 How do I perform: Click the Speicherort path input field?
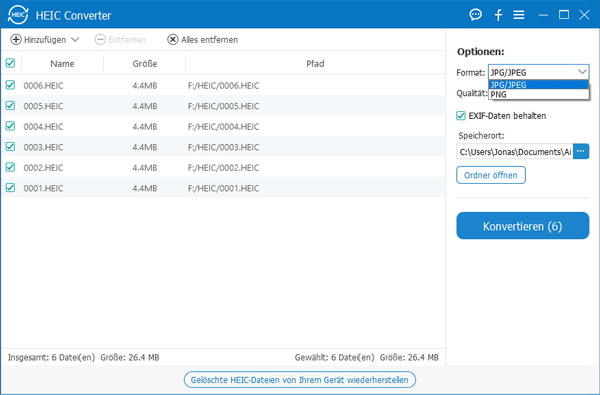pos(515,152)
